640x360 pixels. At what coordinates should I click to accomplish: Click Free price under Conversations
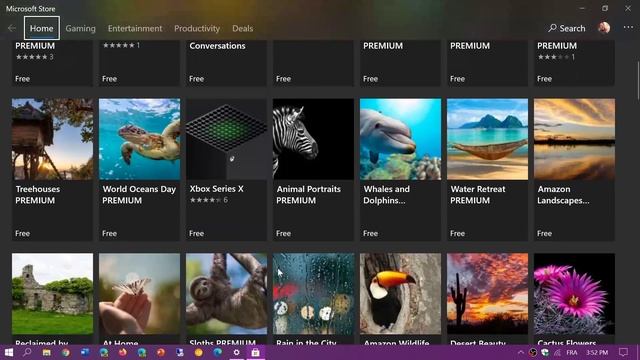click(196, 79)
